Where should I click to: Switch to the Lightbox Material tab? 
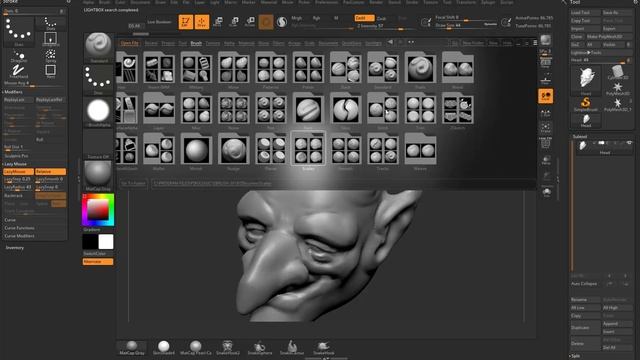pos(246,43)
